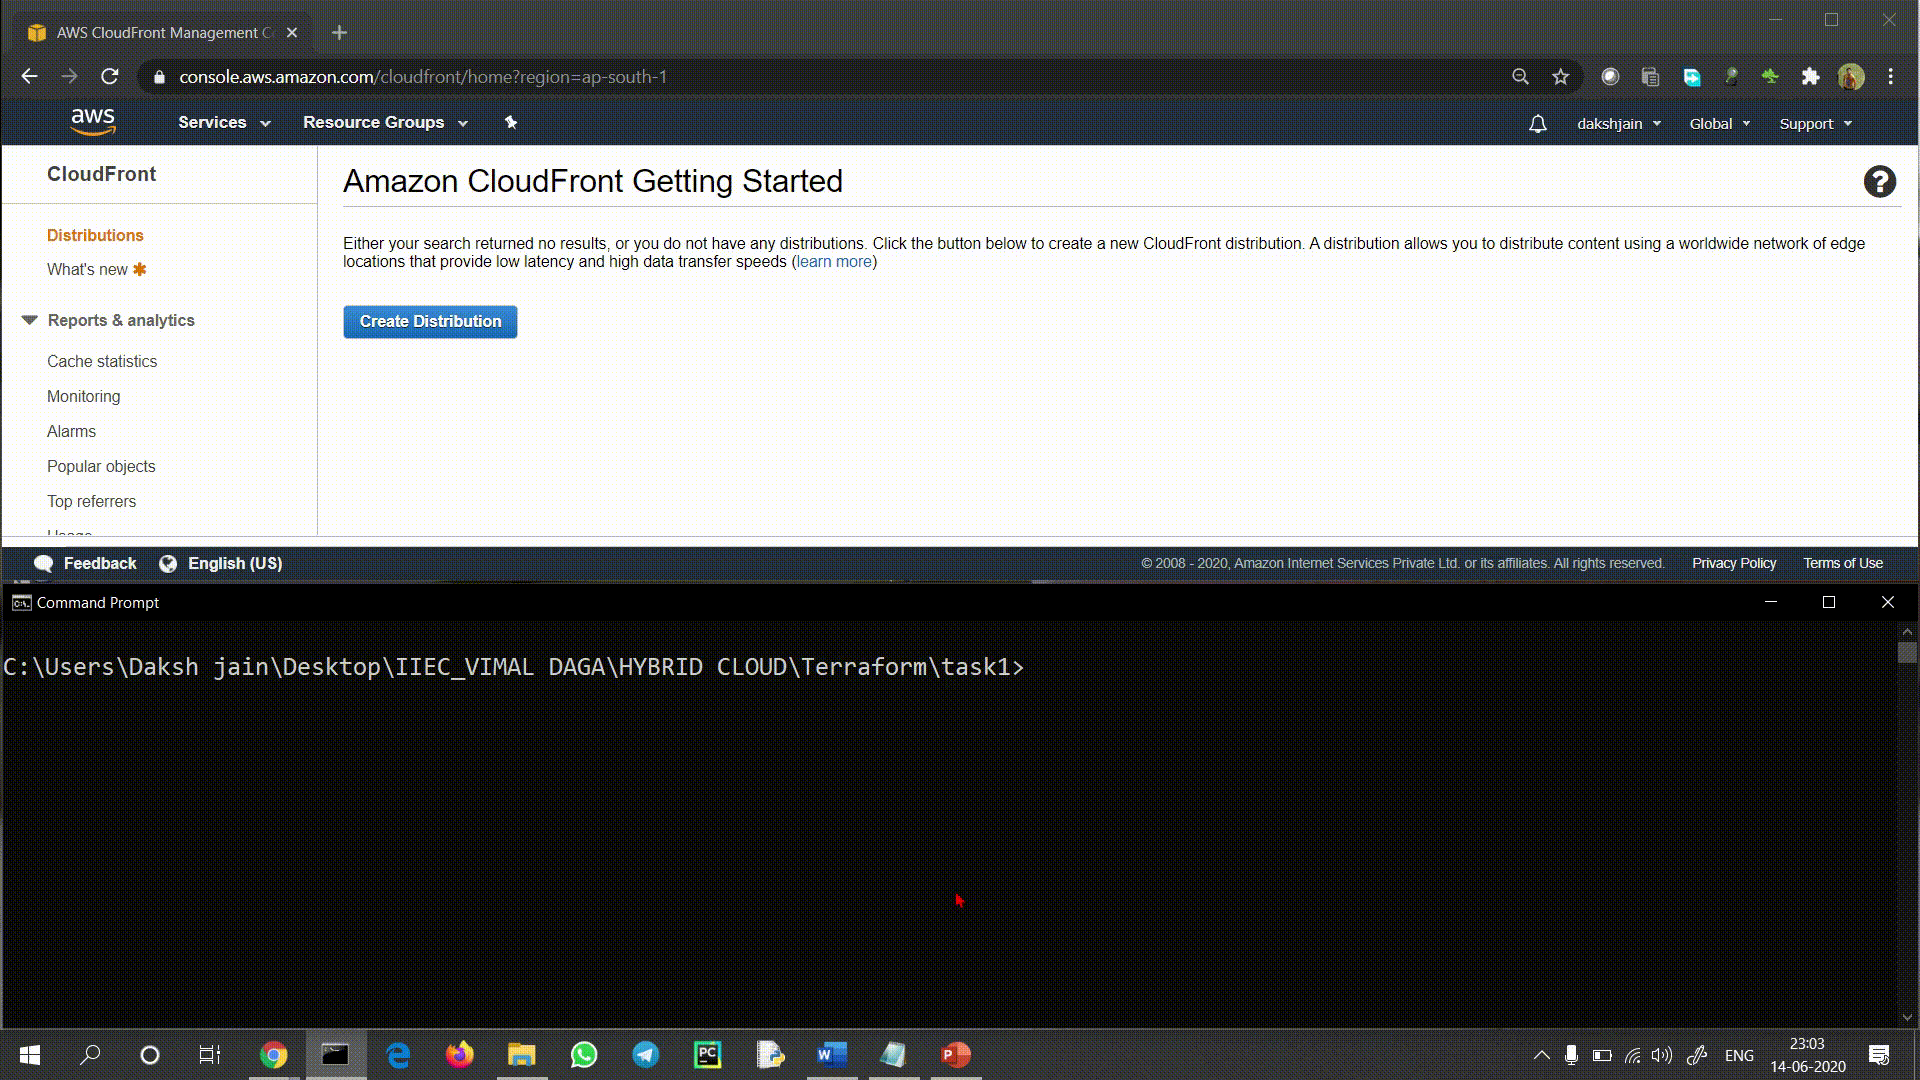Open Top referrers report
1920x1080 pixels.
point(91,501)
